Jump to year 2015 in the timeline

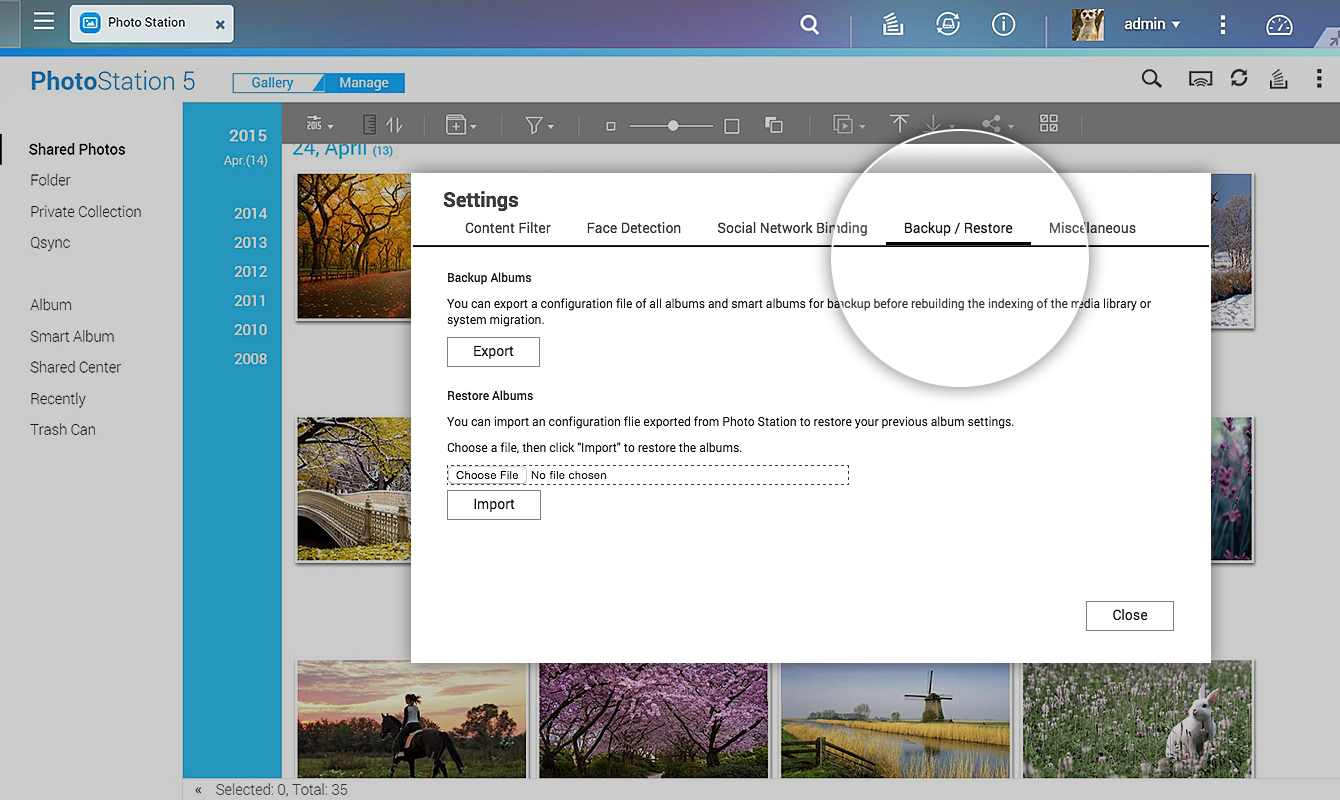[x=248, y=136]
